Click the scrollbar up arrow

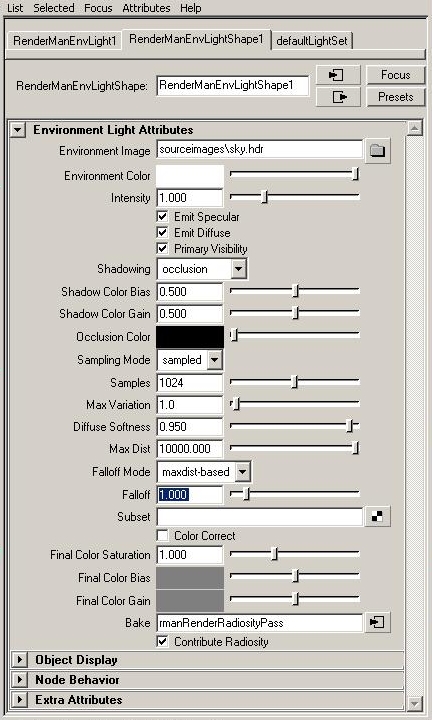(415, 129)
